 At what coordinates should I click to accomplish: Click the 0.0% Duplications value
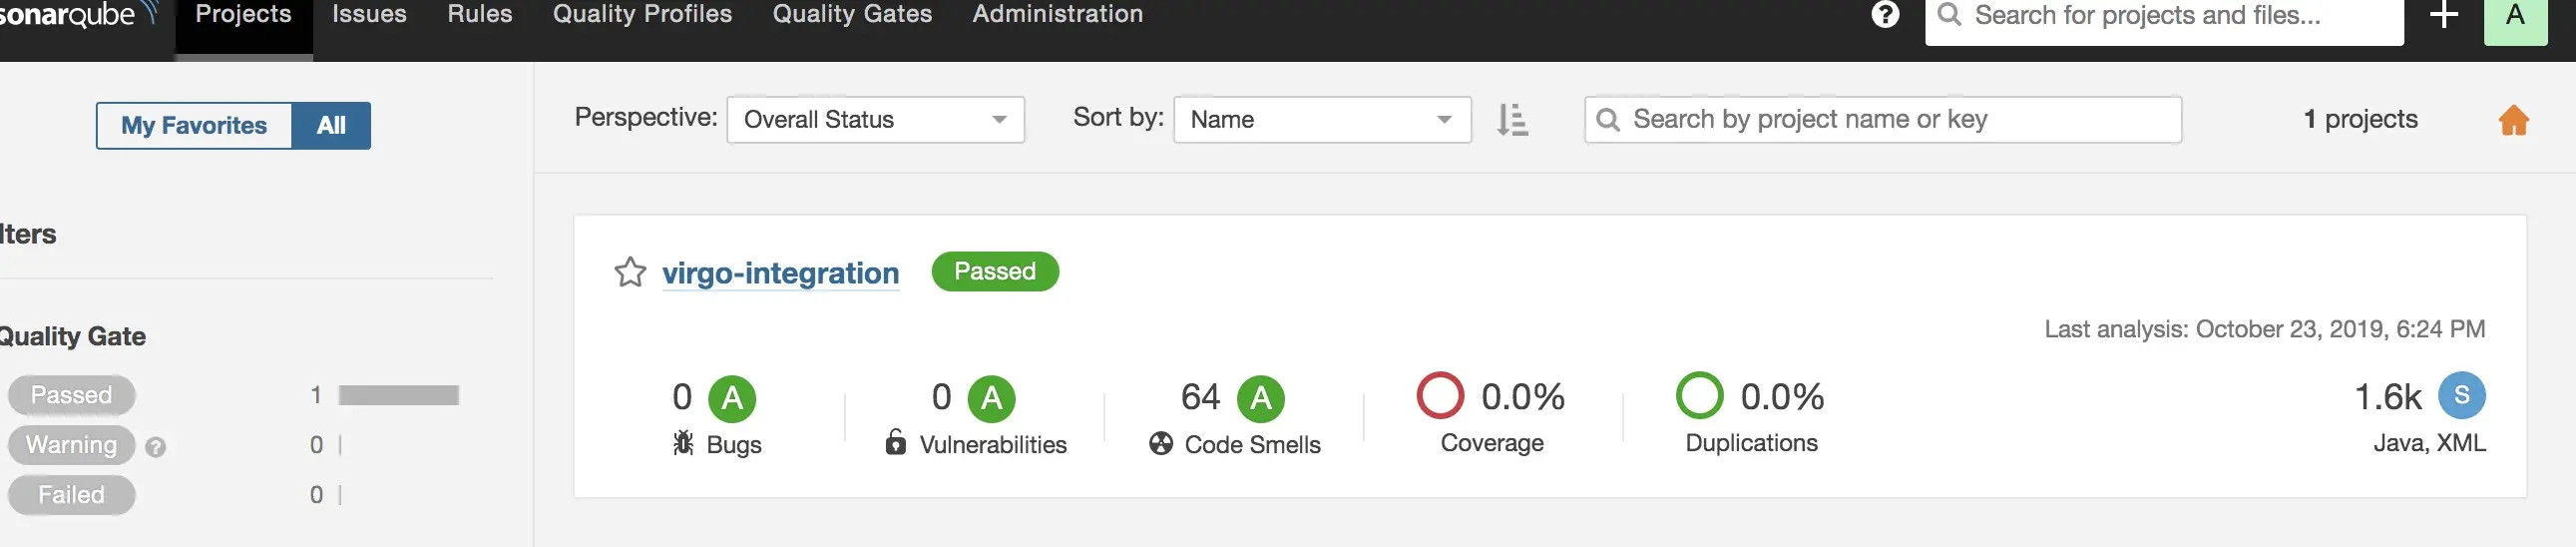click(1782, 397)
